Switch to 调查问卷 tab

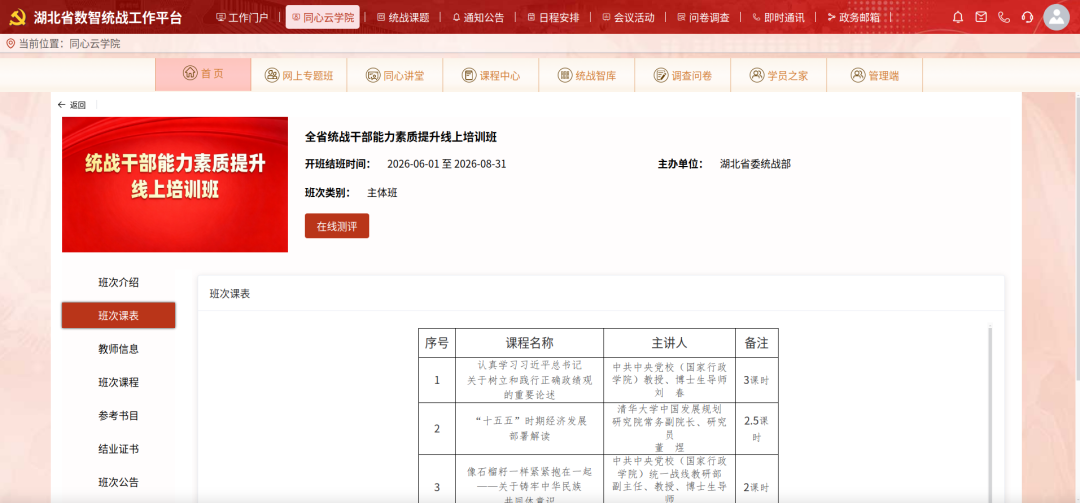(x=683, y=75)
